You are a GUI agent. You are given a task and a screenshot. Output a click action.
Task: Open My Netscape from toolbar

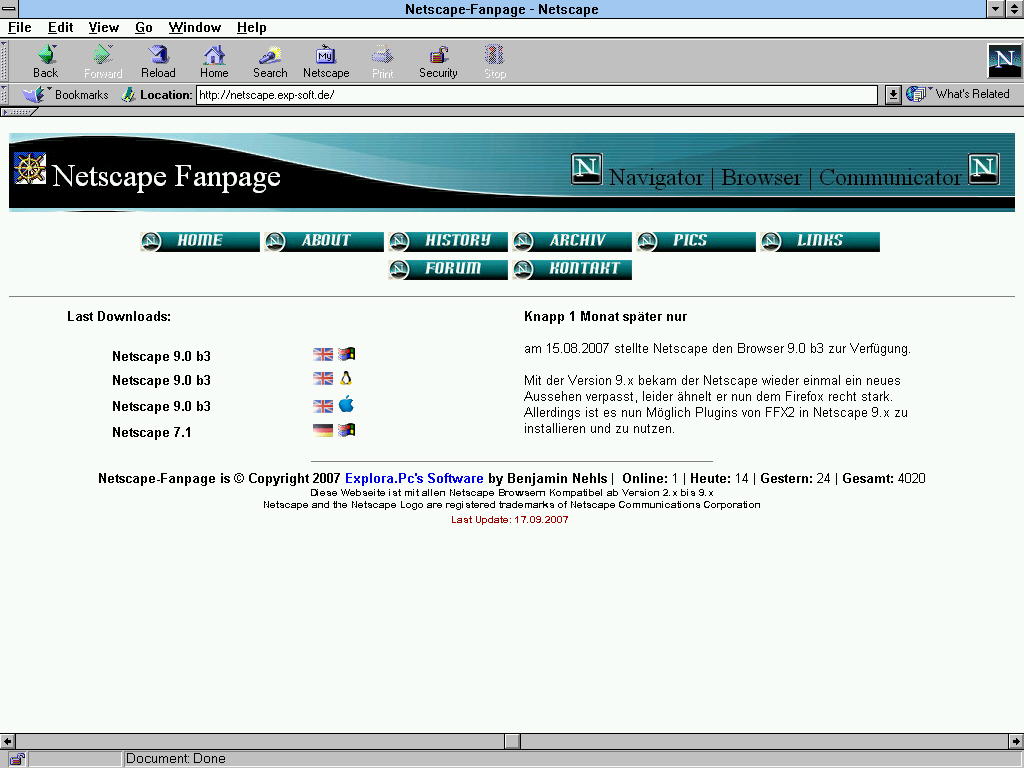coord(326,61)
